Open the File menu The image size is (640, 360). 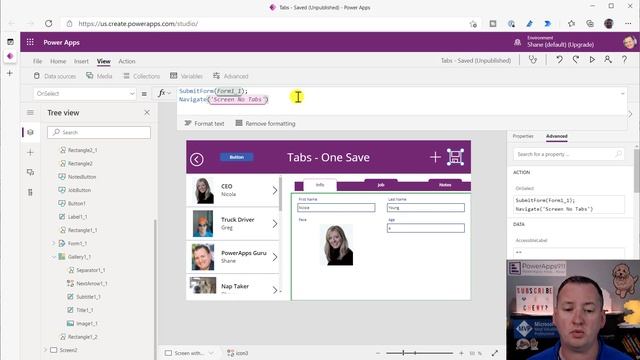38,61
